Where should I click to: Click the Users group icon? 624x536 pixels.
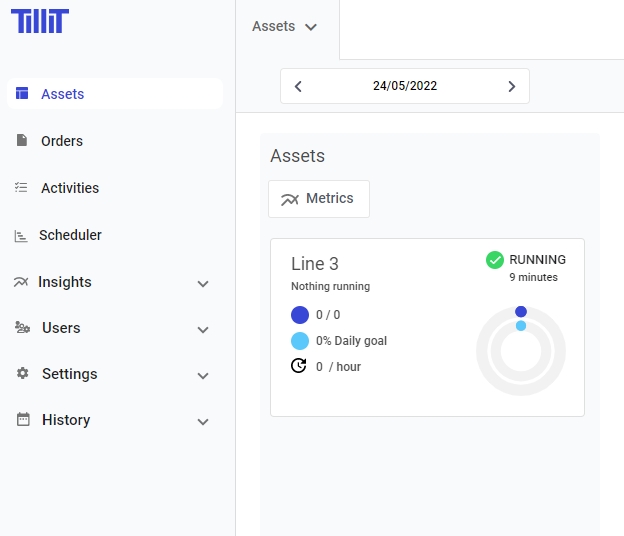pyautogui.click(x=22, y=328)
